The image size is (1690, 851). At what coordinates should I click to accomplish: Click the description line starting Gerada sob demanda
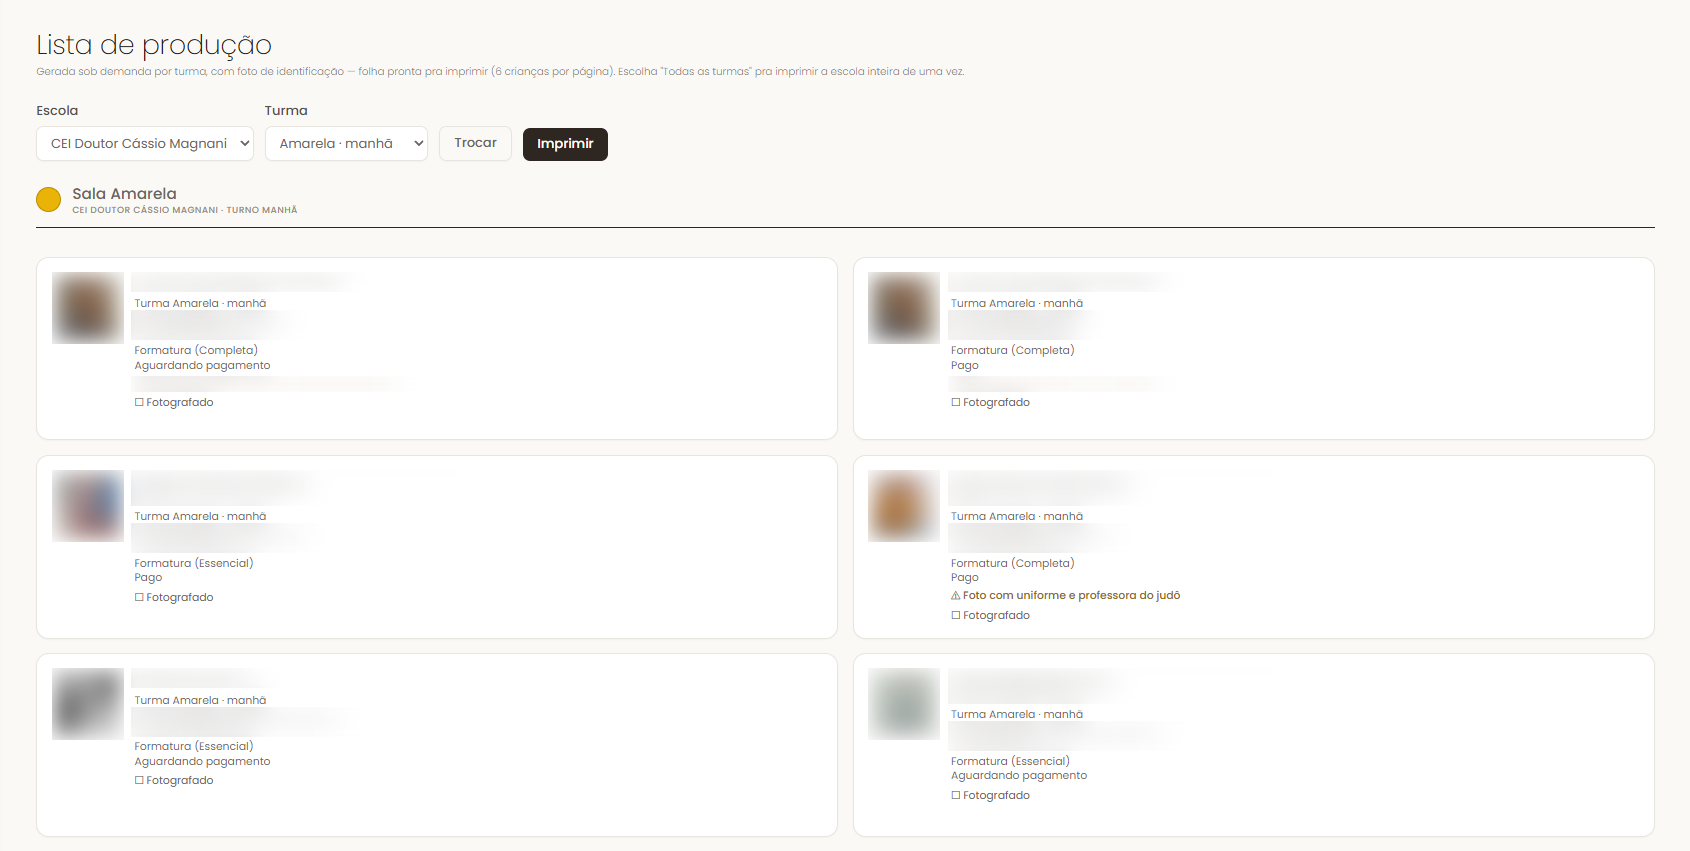(x=500, y=71)
